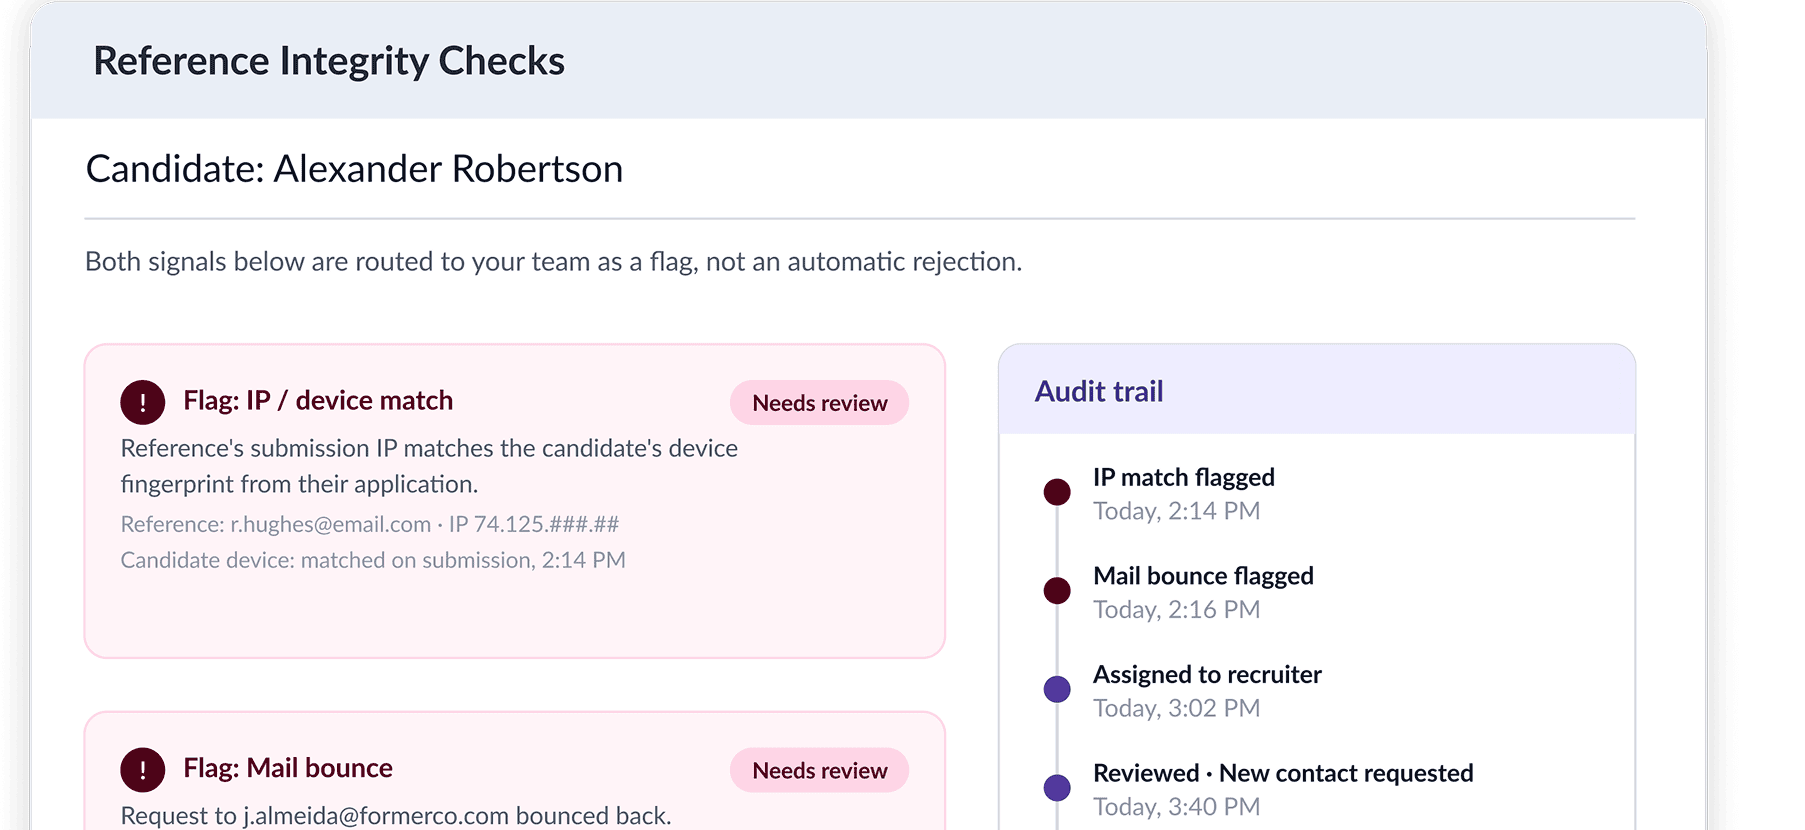The height and width of the screenshot is (830, 1805).
Task: Click the Needs review badge on IP / device match
Action: [819, 403]
